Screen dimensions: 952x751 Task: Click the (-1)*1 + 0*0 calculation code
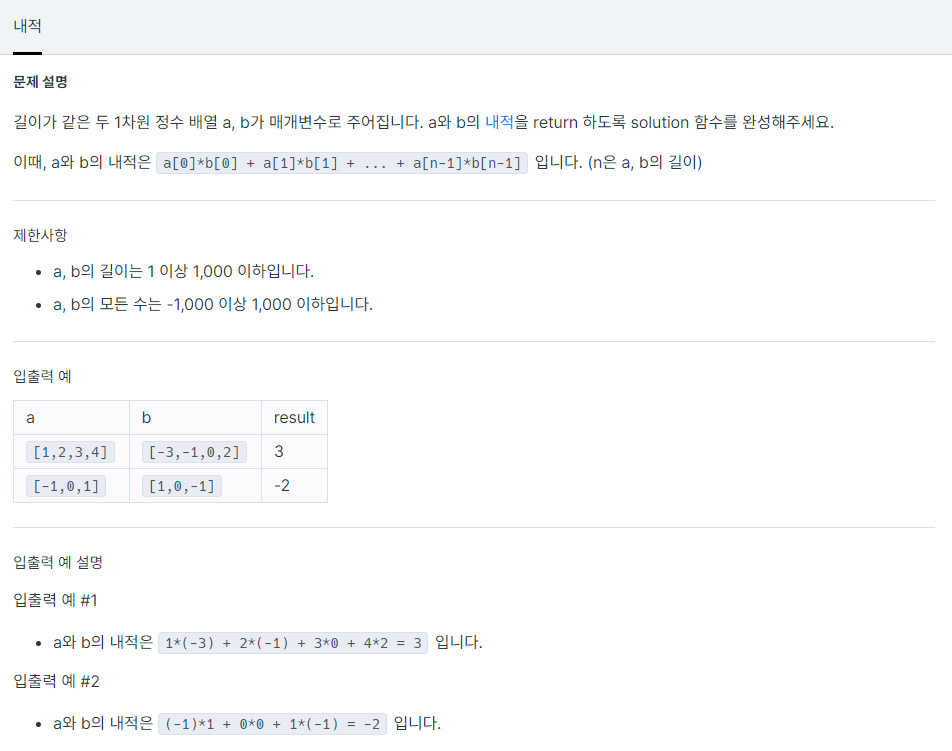click(272, 724)
